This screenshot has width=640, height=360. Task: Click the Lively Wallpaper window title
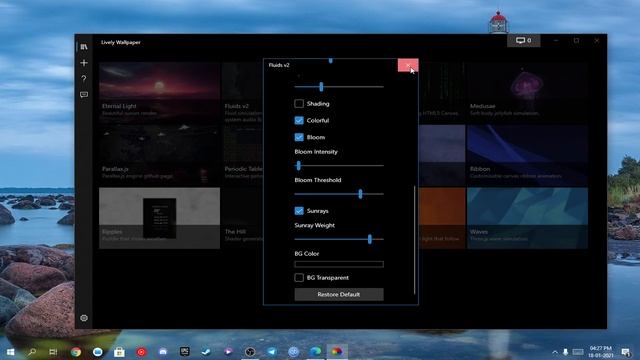[121, 42]
